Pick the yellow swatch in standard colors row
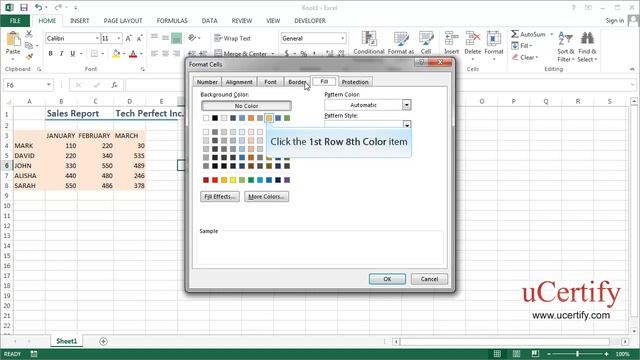Viewport: 640px width, 360px height. tap(233, 180)
